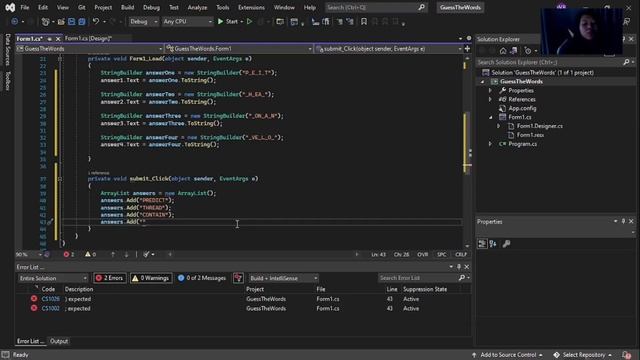Click the Undo arrow icon

point(96,21)
